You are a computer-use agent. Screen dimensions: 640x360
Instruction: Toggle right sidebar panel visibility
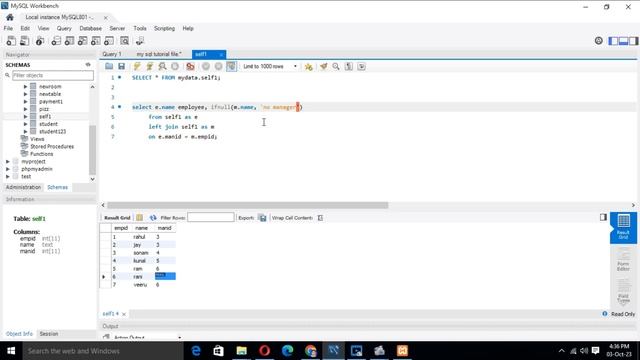click(x=633, y=41)
